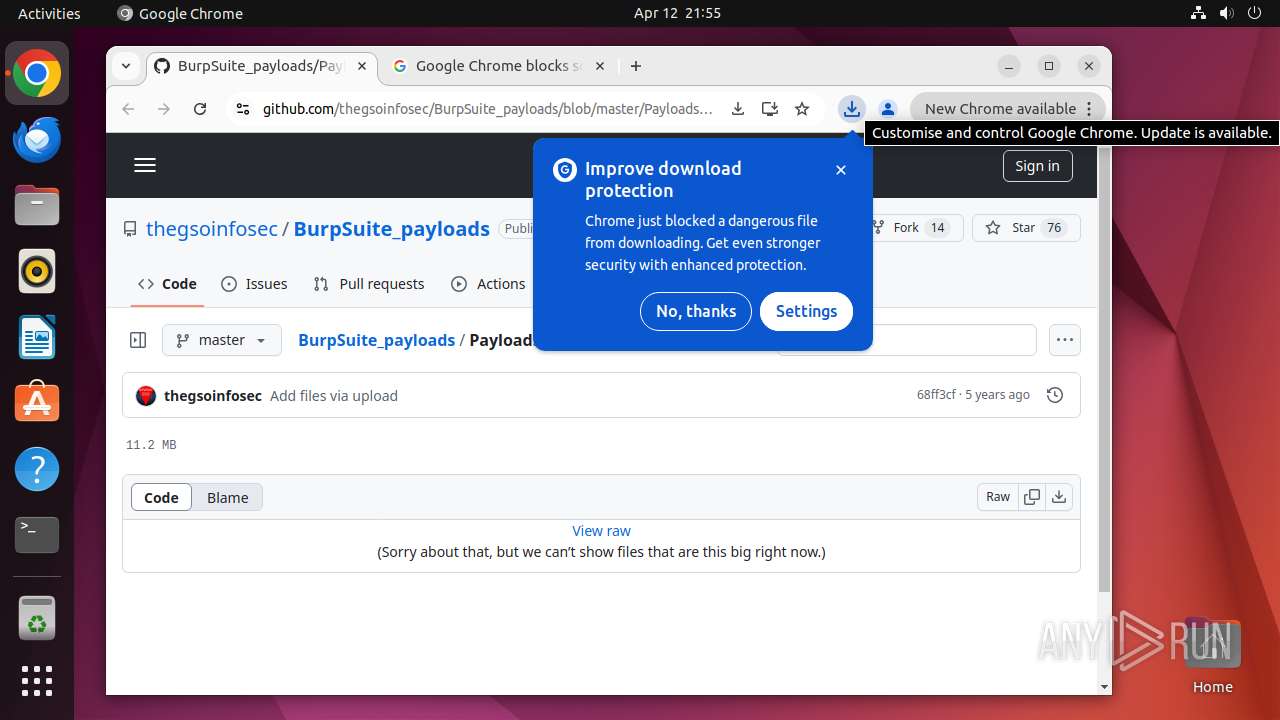Open the Home desktop folder
The image size is (1280, 720).
pyautogui.click(x=1212, y=655)
